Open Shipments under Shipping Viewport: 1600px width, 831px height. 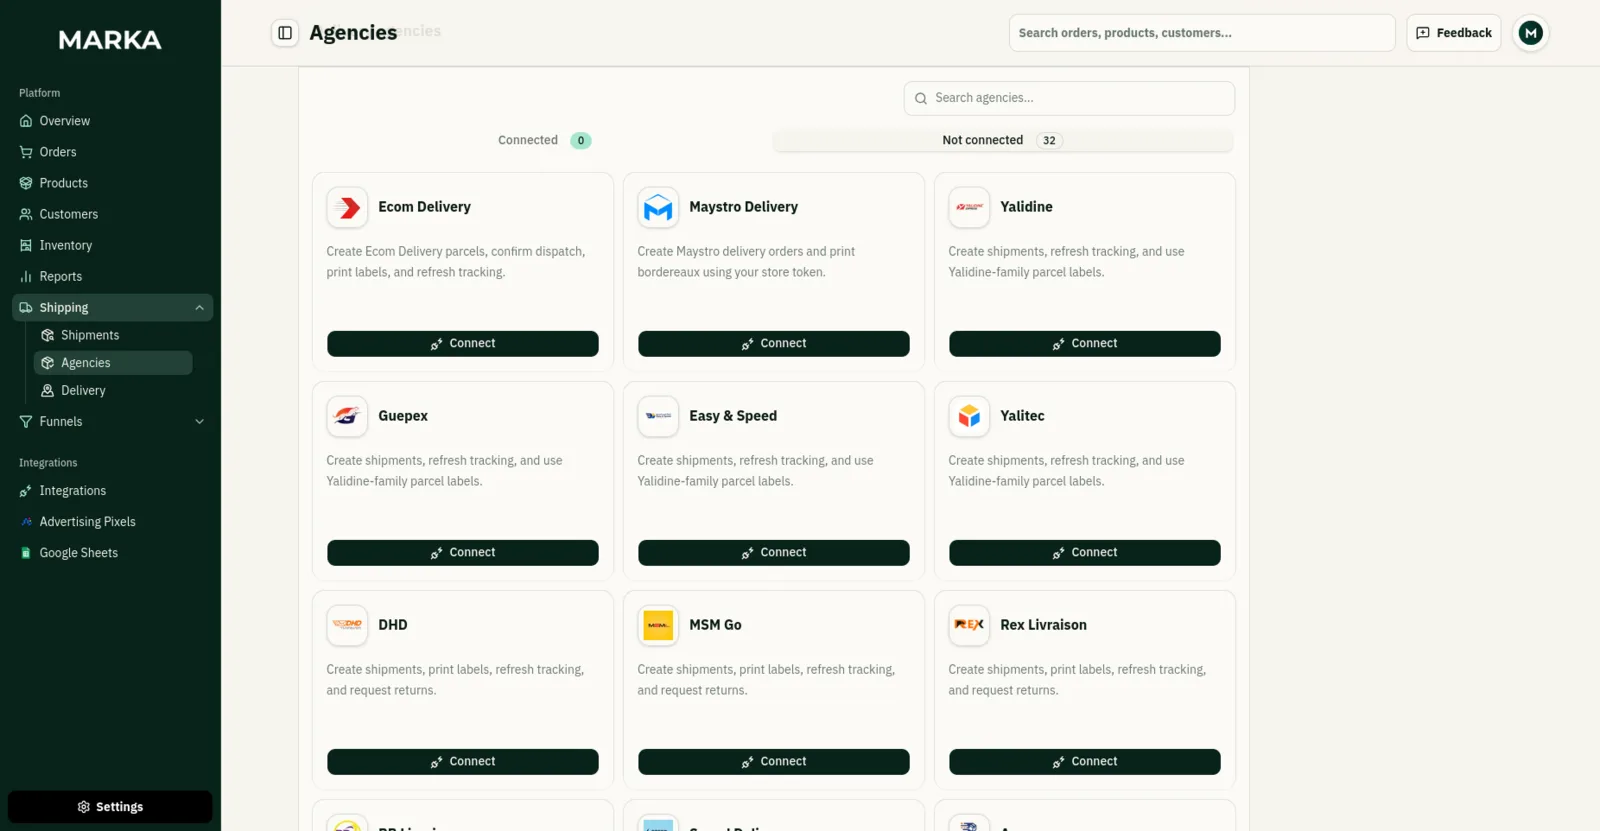click(x=113, y=335)
